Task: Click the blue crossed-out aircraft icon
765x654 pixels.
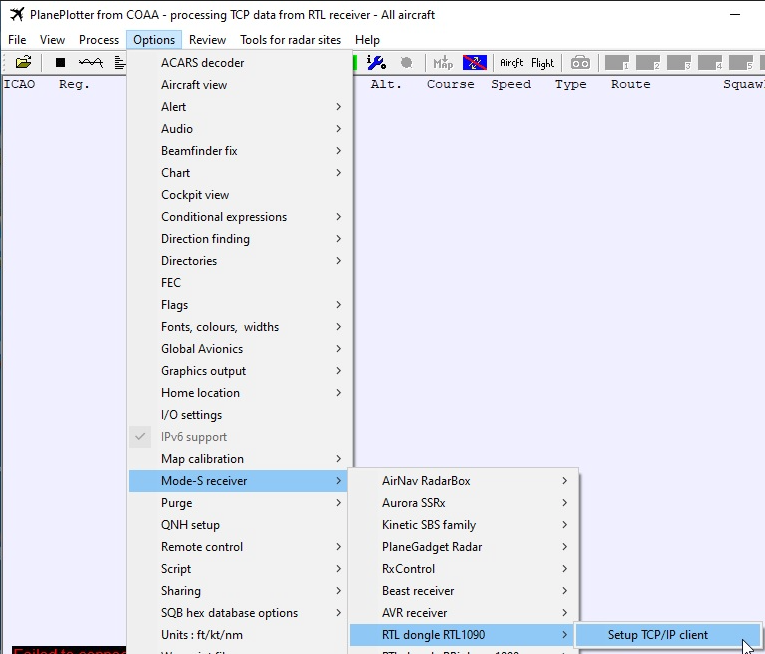Action: click(x=475, y=62)
